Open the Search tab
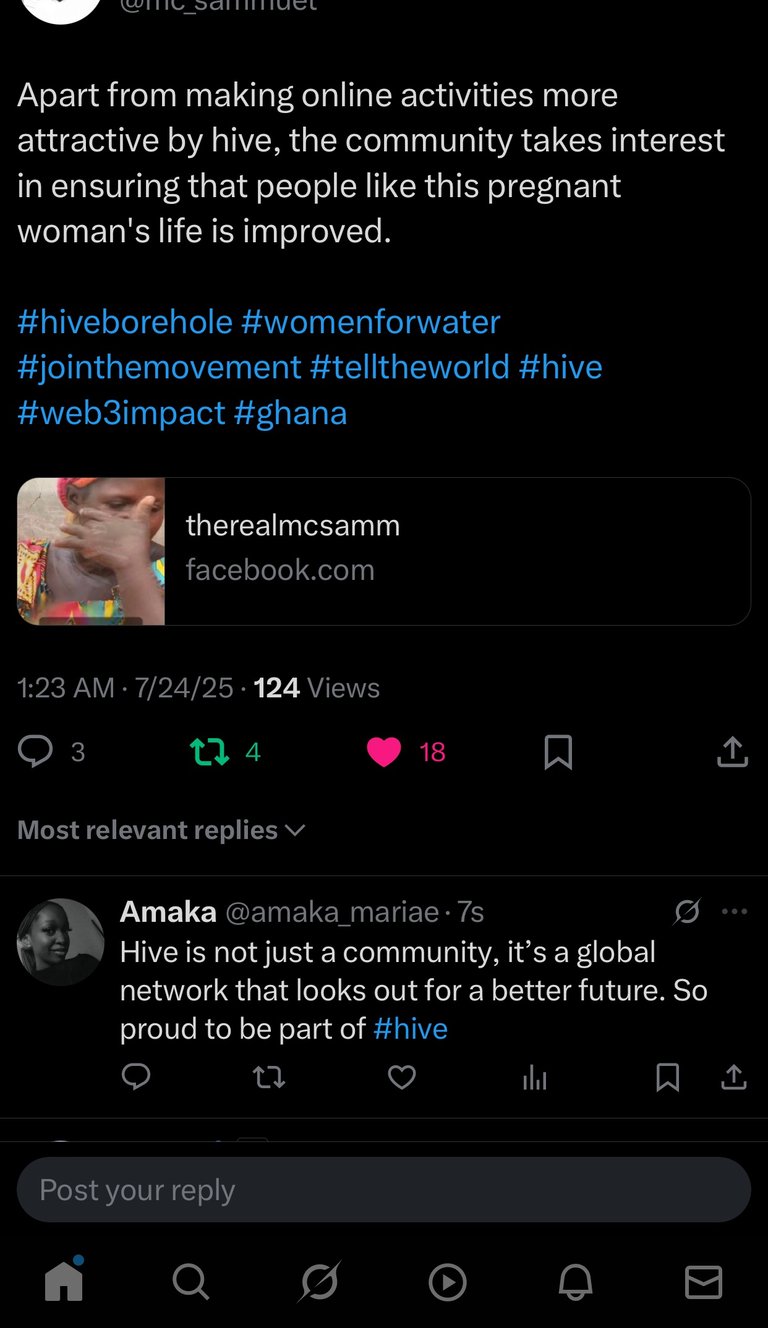This screenshot has width=768, height=1328. point(191,1281)
